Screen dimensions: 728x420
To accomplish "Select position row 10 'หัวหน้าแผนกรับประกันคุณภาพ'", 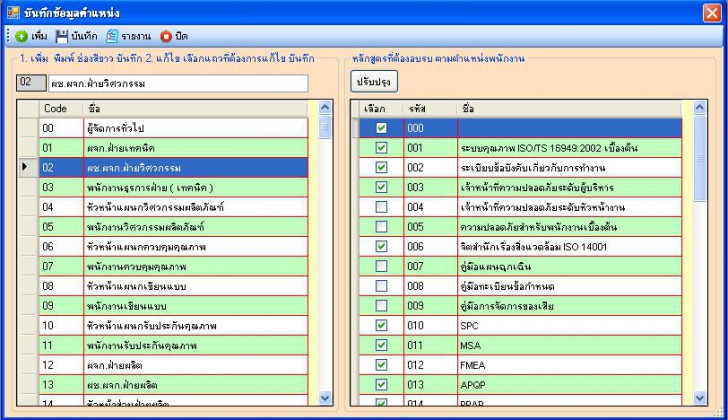I will point(173,325).
